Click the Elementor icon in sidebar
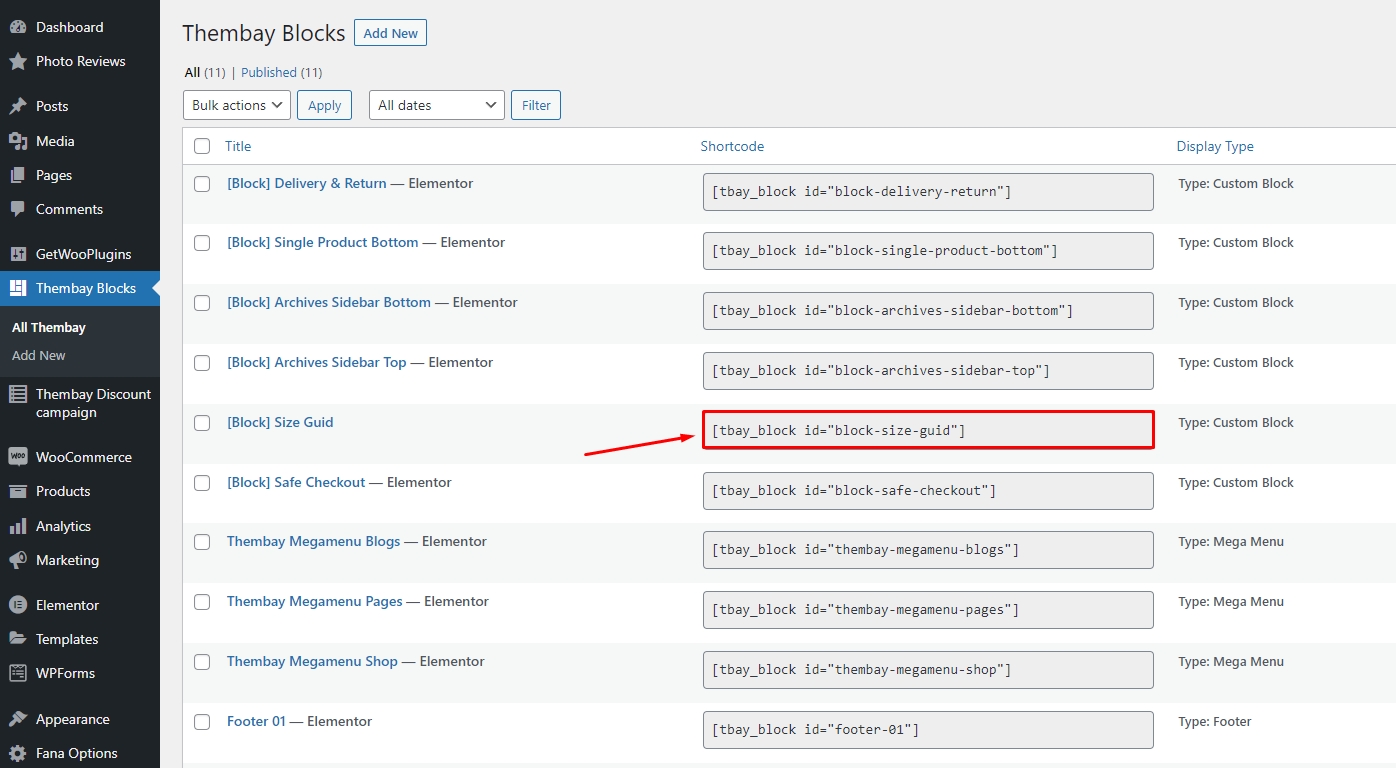The height and width of the screenshot is (768, 1396). 18,605
